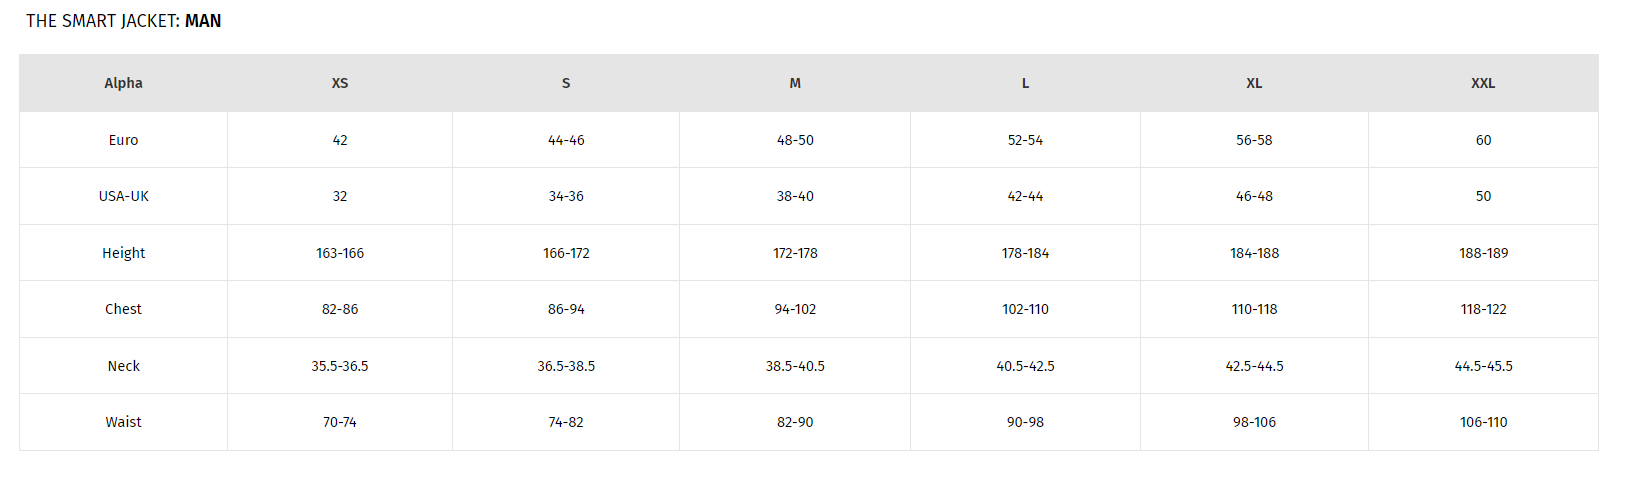Click Euro size 48-50 cell
The image size is (1639, 480).
pos(795,140)
